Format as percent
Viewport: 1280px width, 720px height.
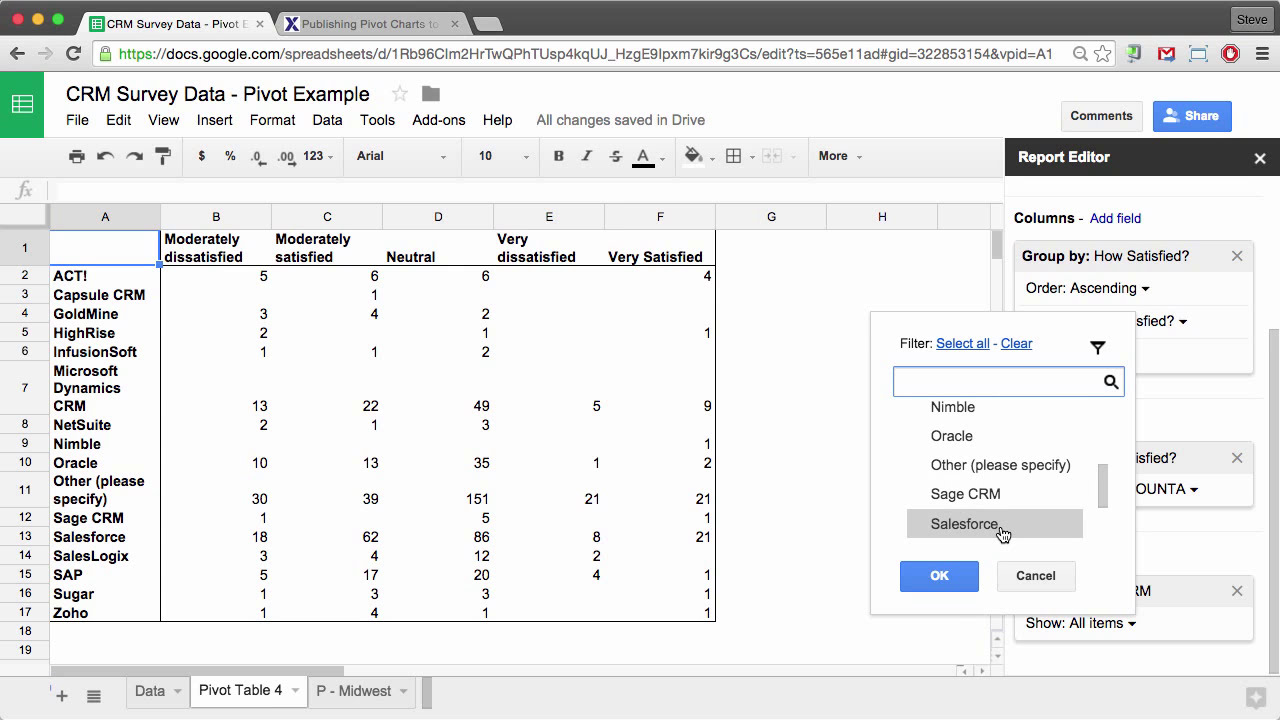(x=230, y=156)
